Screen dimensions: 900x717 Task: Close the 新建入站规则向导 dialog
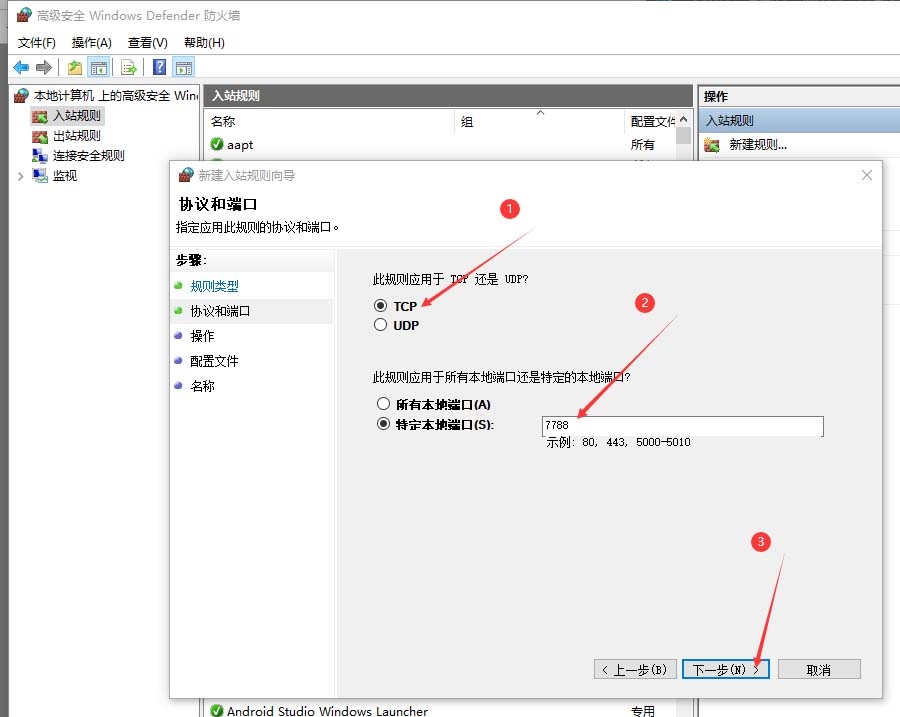tap(867, 175)
